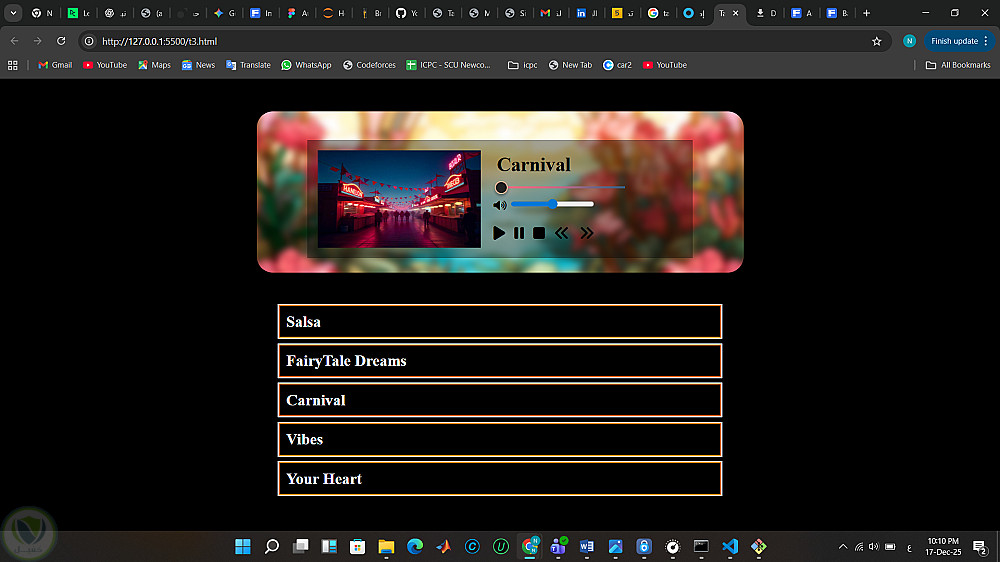Open the ICPC - SCU Newco... bookmark
This screenshot has width=1000, height=562.
[449, 65]
